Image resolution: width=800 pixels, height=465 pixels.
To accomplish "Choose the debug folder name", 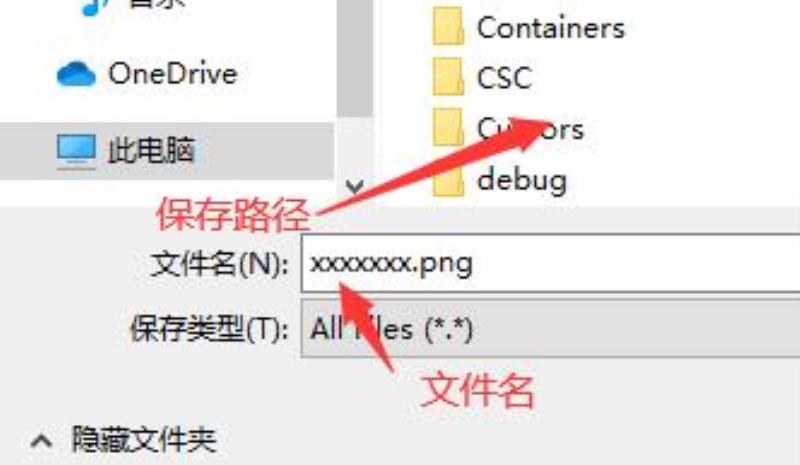I will point(522,181).
